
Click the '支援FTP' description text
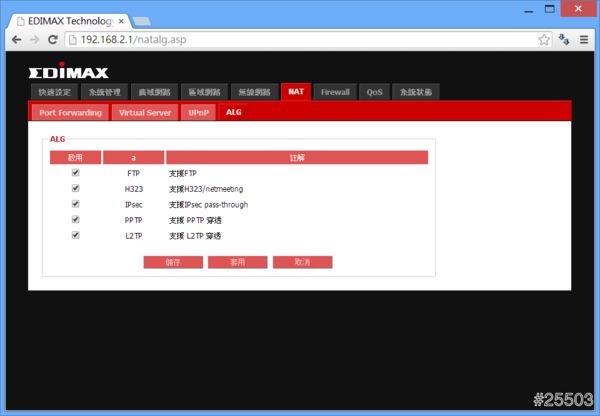[x=183, y=173]
